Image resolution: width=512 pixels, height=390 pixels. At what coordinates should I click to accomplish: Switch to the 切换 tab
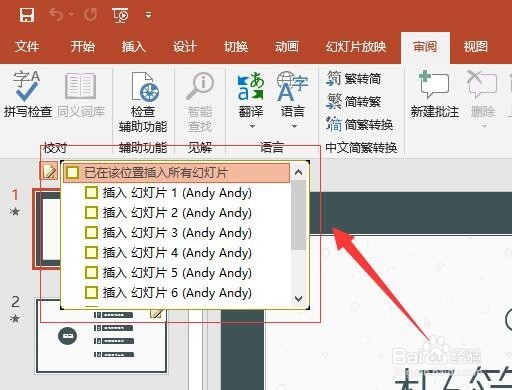236,46
